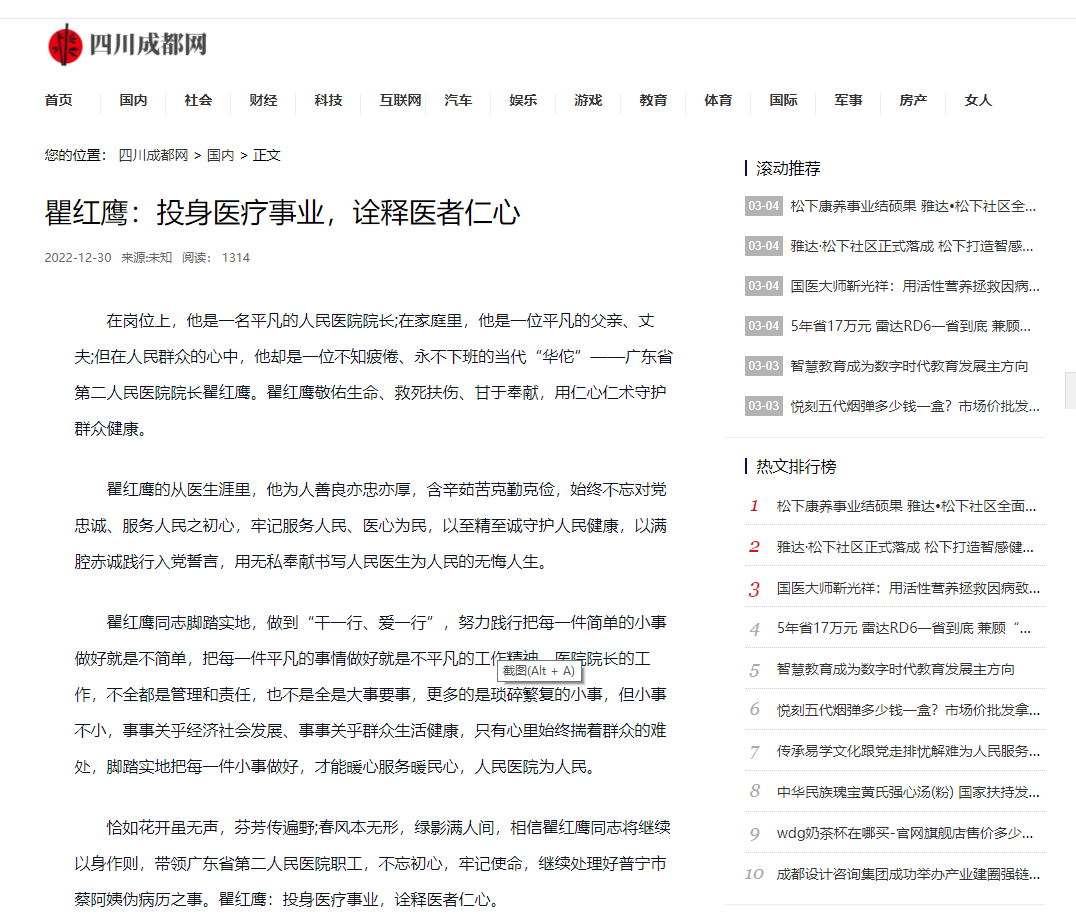Open the 科技 section
The height and width of the screenshot is (921, 1076).
328,100
